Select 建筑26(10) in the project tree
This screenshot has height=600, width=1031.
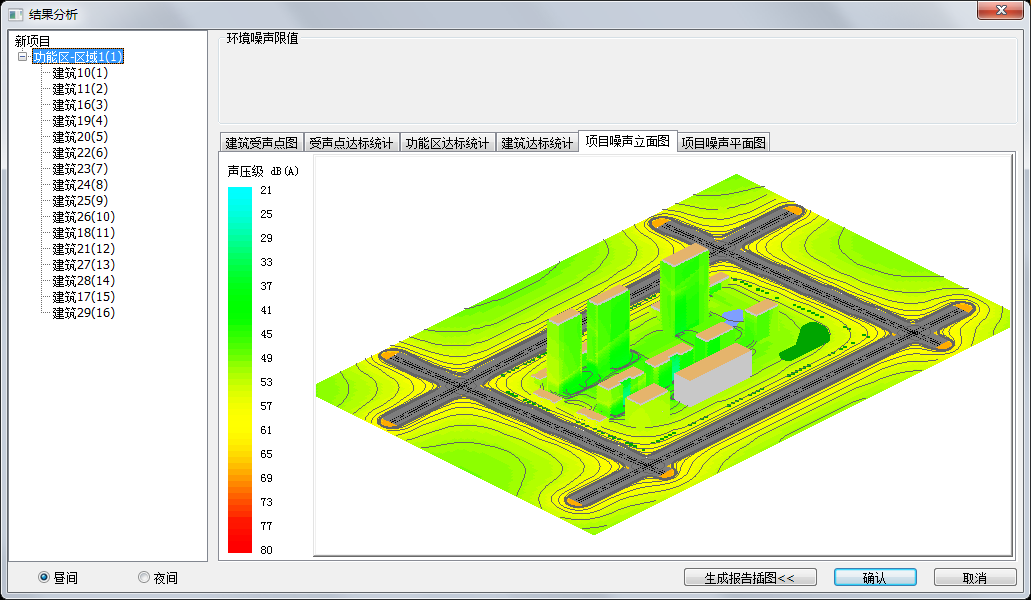coord(83,217)
